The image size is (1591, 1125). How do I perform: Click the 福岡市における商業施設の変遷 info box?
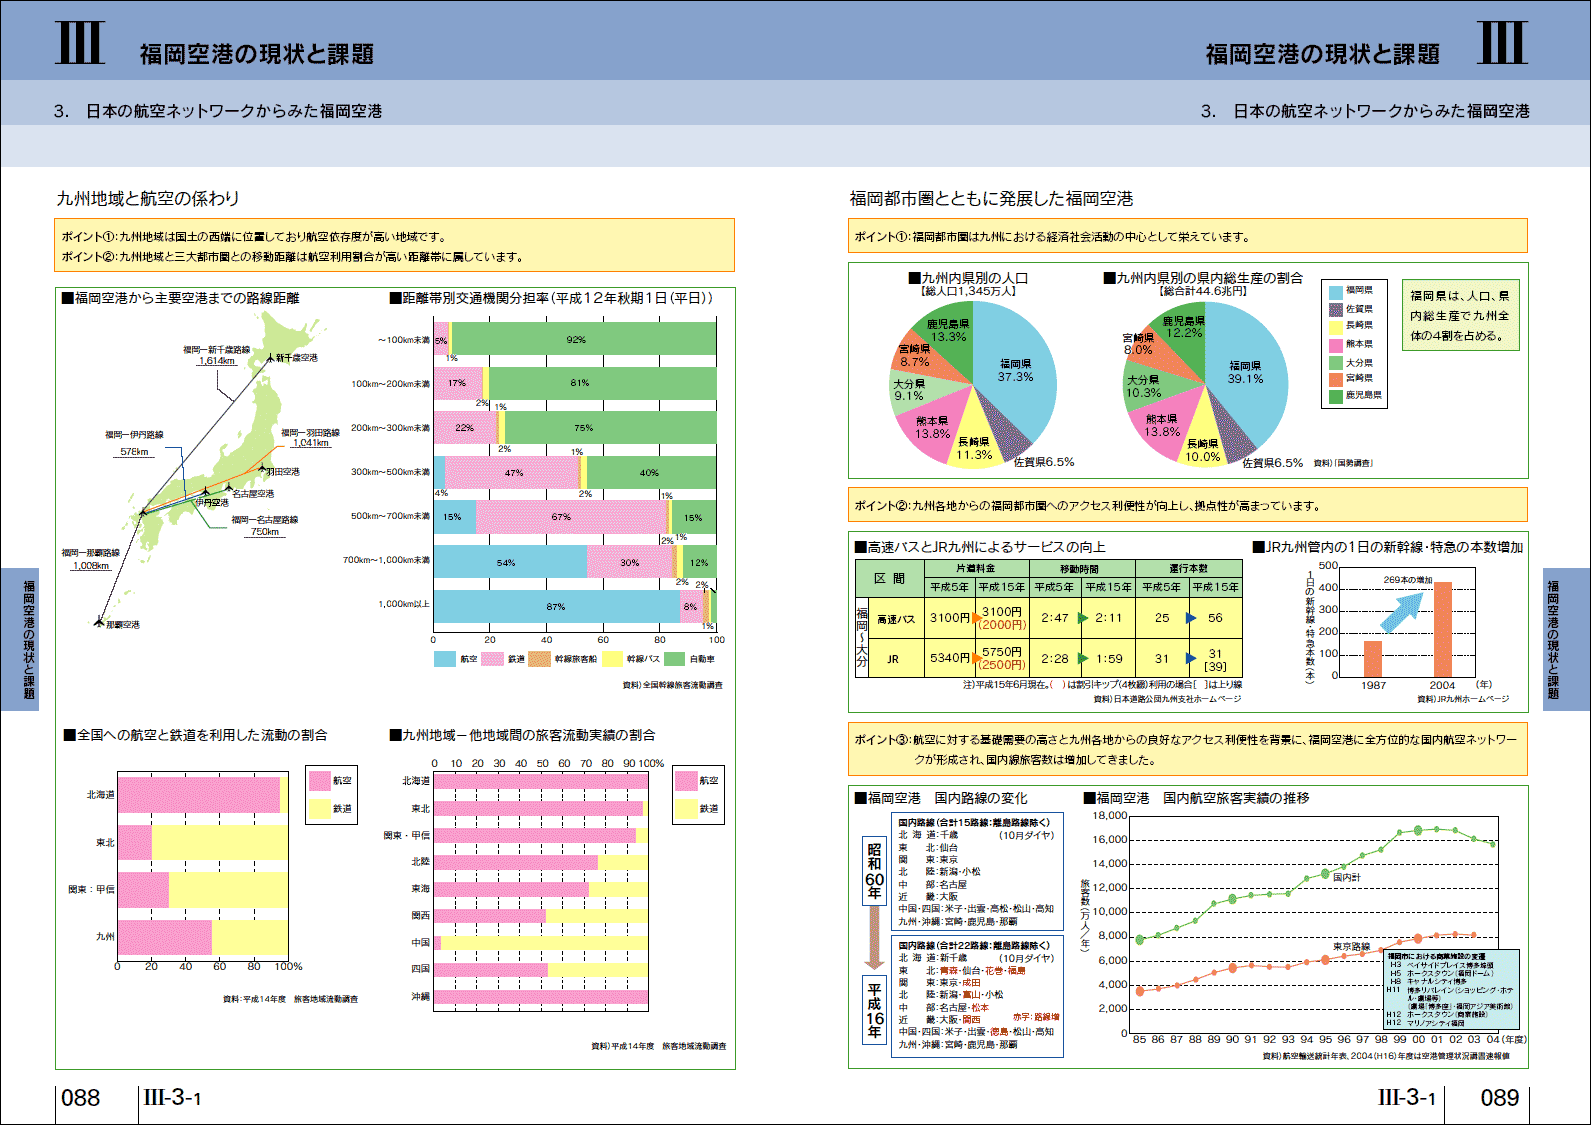pyautogui.click(x=1451, y=990)
